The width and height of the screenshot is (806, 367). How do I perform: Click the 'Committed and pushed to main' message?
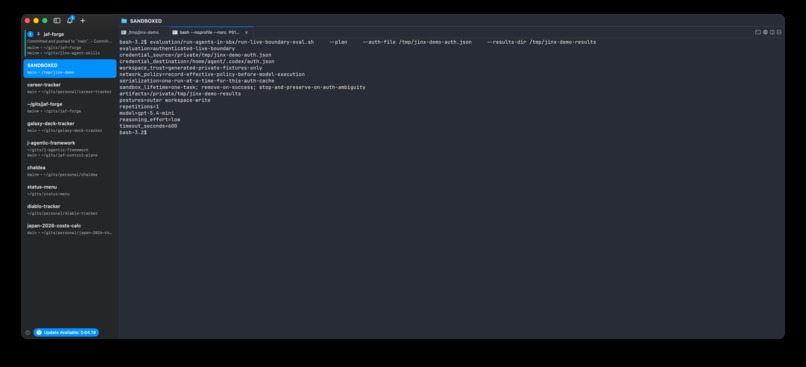69,41
